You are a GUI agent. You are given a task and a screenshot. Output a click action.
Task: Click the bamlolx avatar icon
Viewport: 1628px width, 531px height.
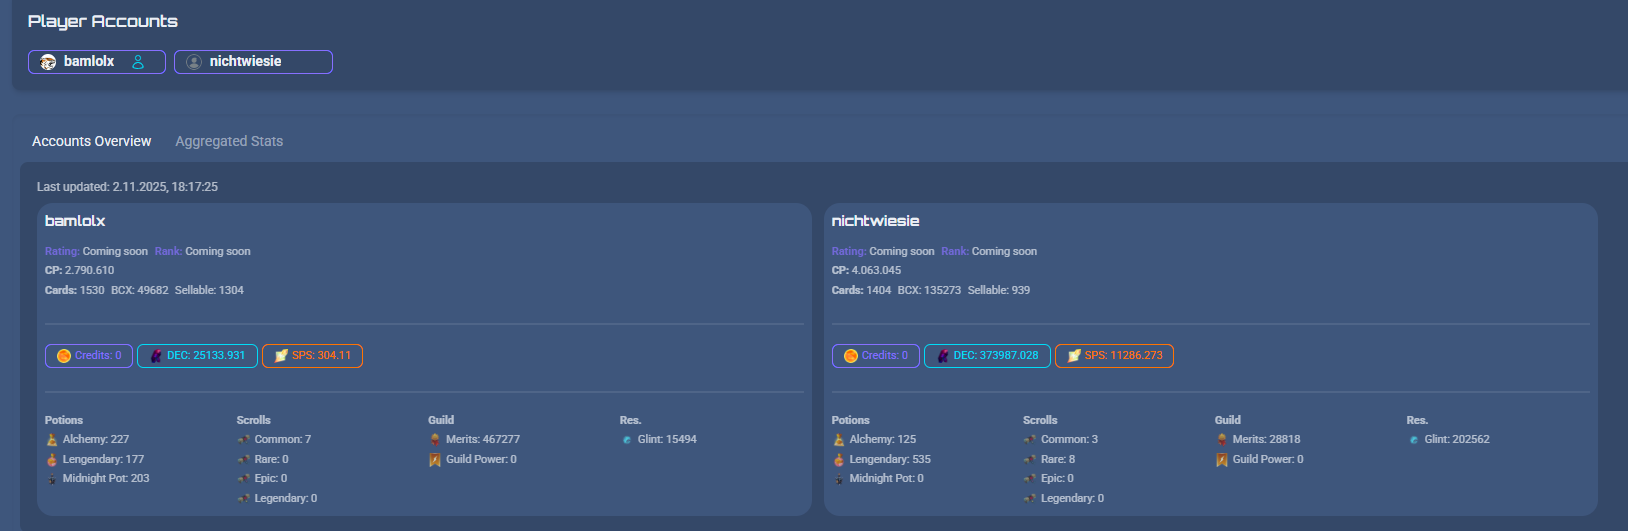pyautogui.click(x=48, y=62)
